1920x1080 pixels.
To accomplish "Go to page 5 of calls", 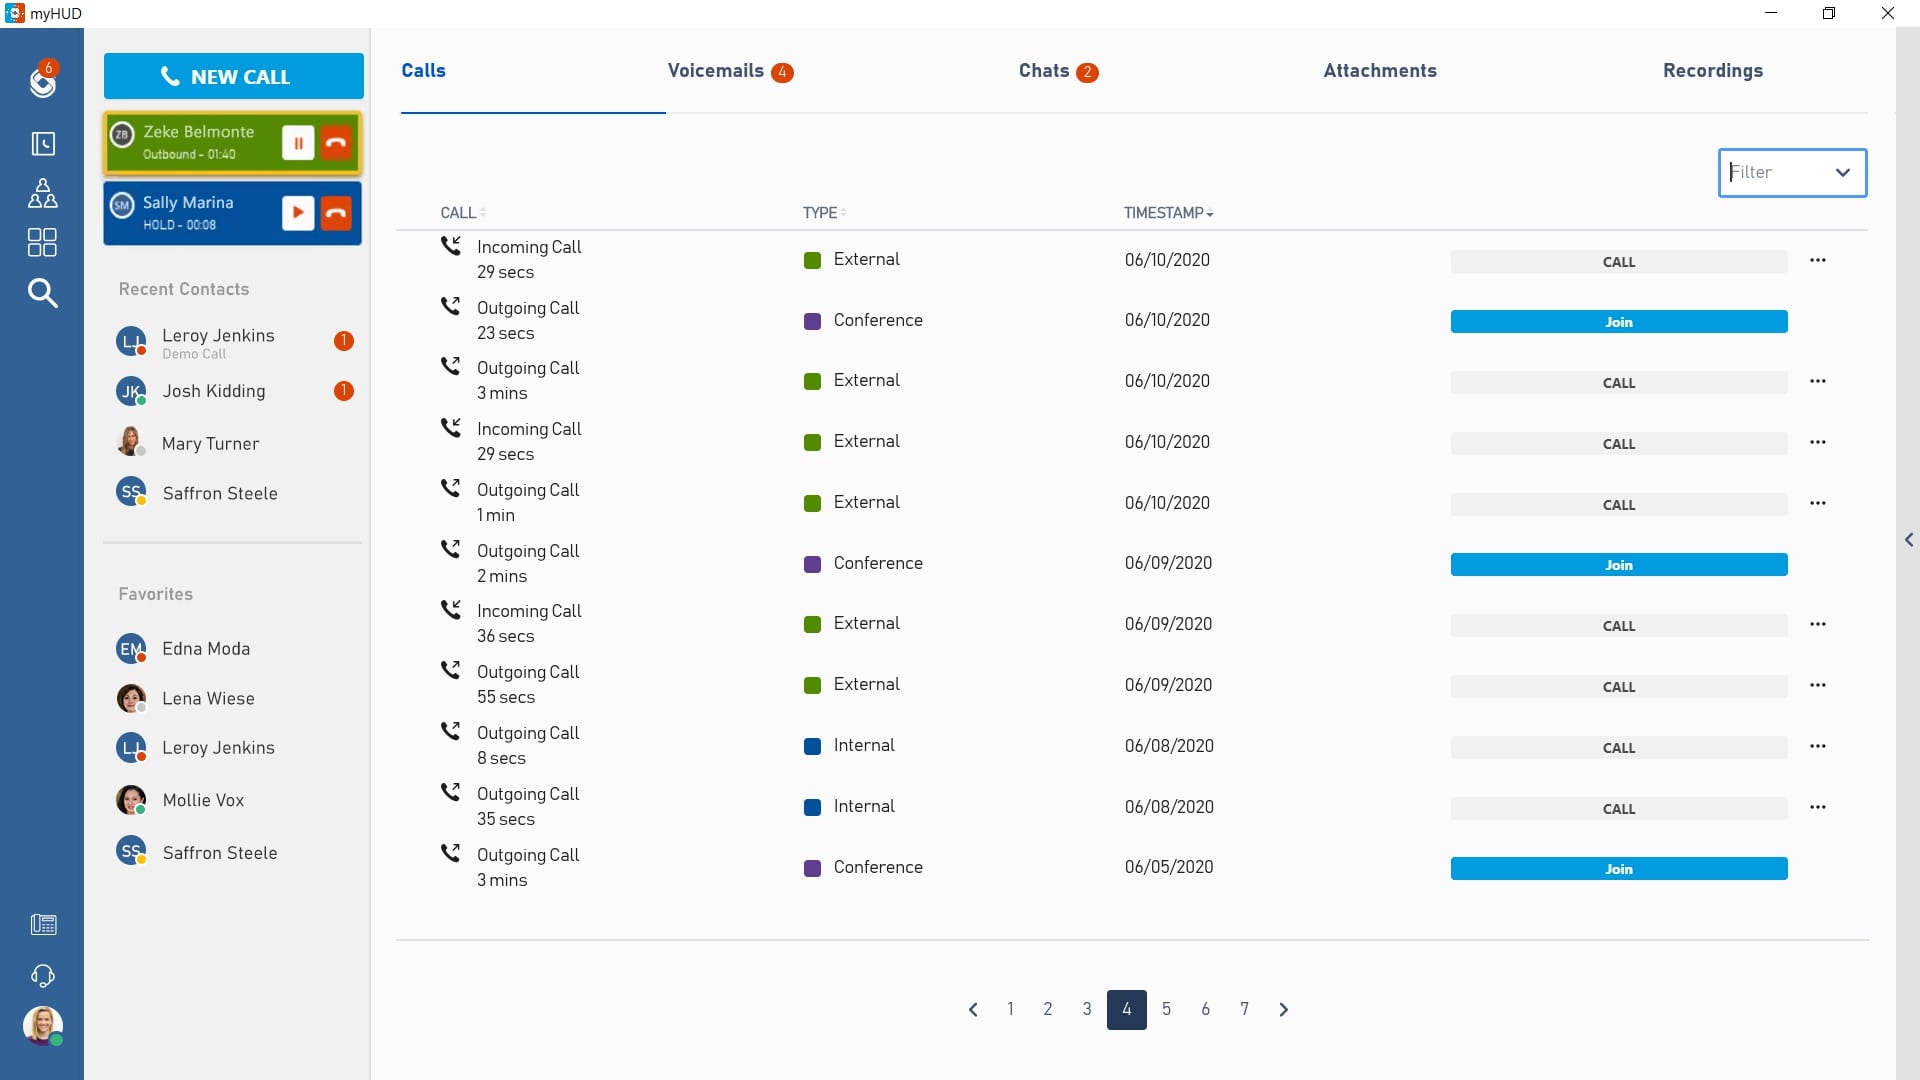I will 1166,1009.
